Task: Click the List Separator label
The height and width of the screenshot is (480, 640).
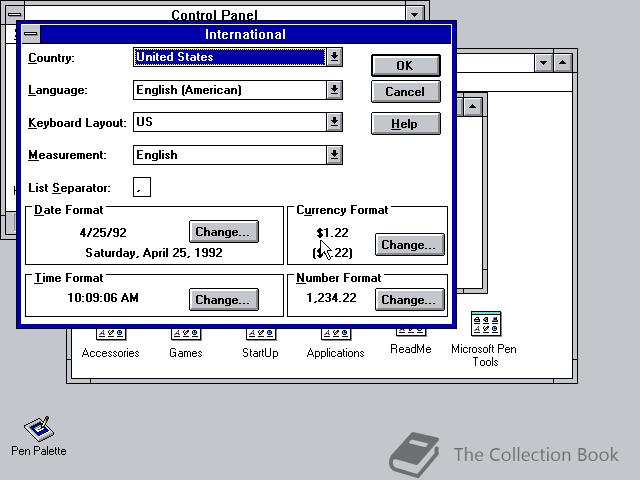Action: [x=69, y=188]
